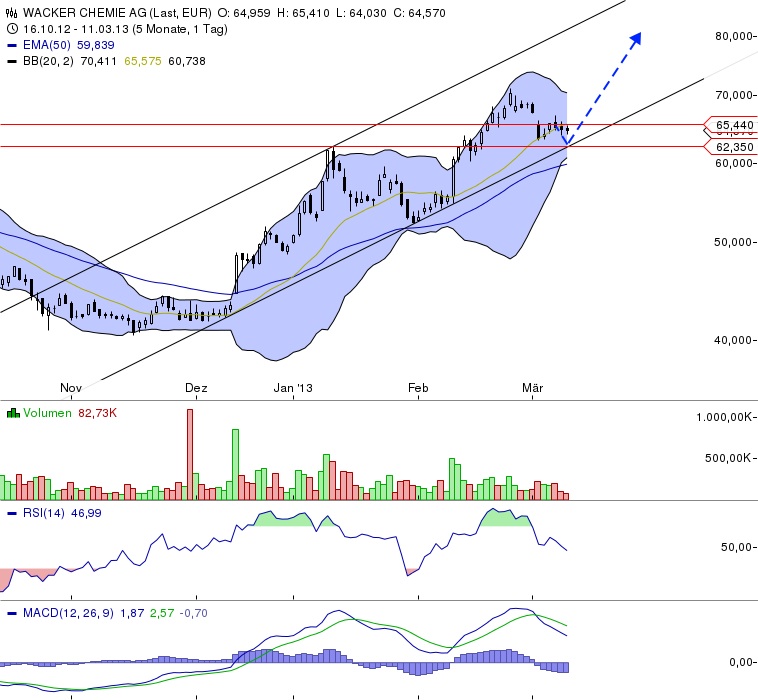Click the Dez label on time axis
758x700 pixels.
point(196,388)
